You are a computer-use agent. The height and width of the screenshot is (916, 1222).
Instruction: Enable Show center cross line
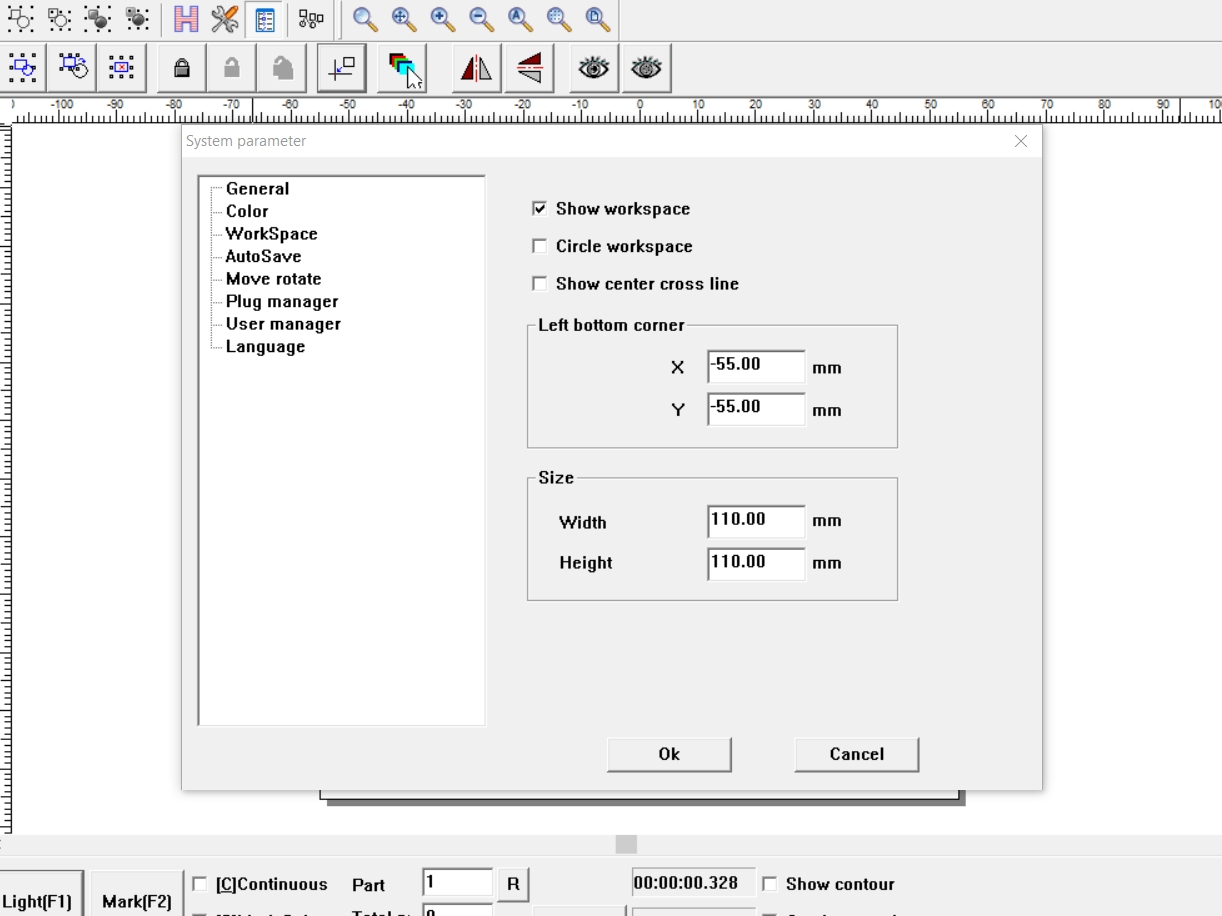coord(540,284)
